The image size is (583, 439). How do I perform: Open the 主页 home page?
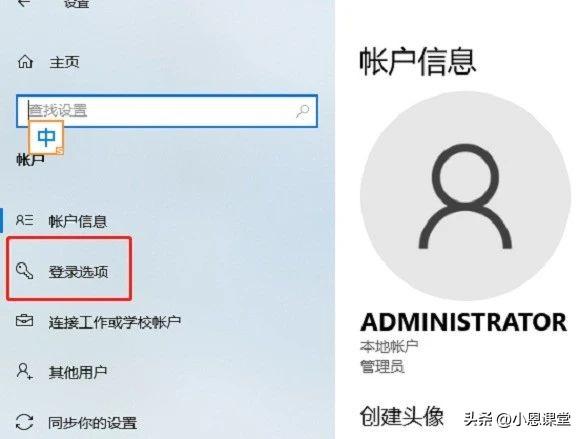[x=64, y=62]
